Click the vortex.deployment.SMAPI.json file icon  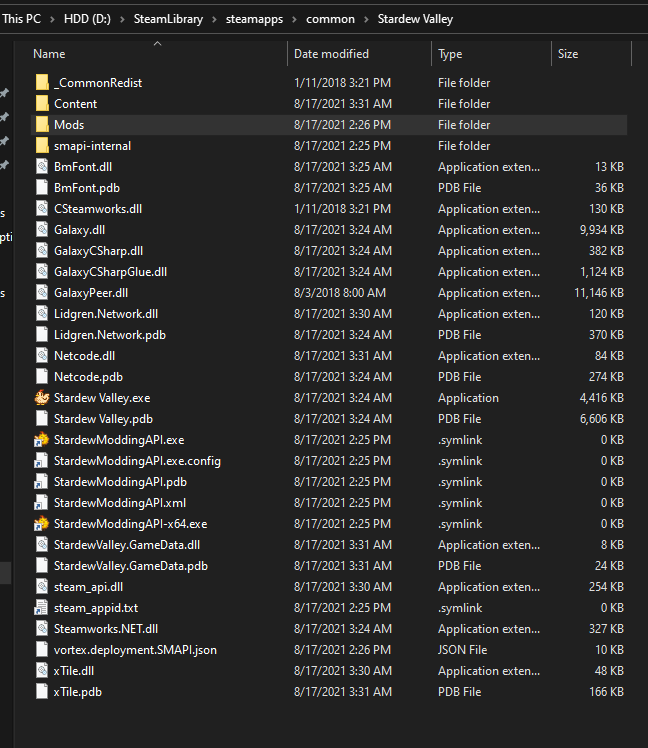coord(42,649)
